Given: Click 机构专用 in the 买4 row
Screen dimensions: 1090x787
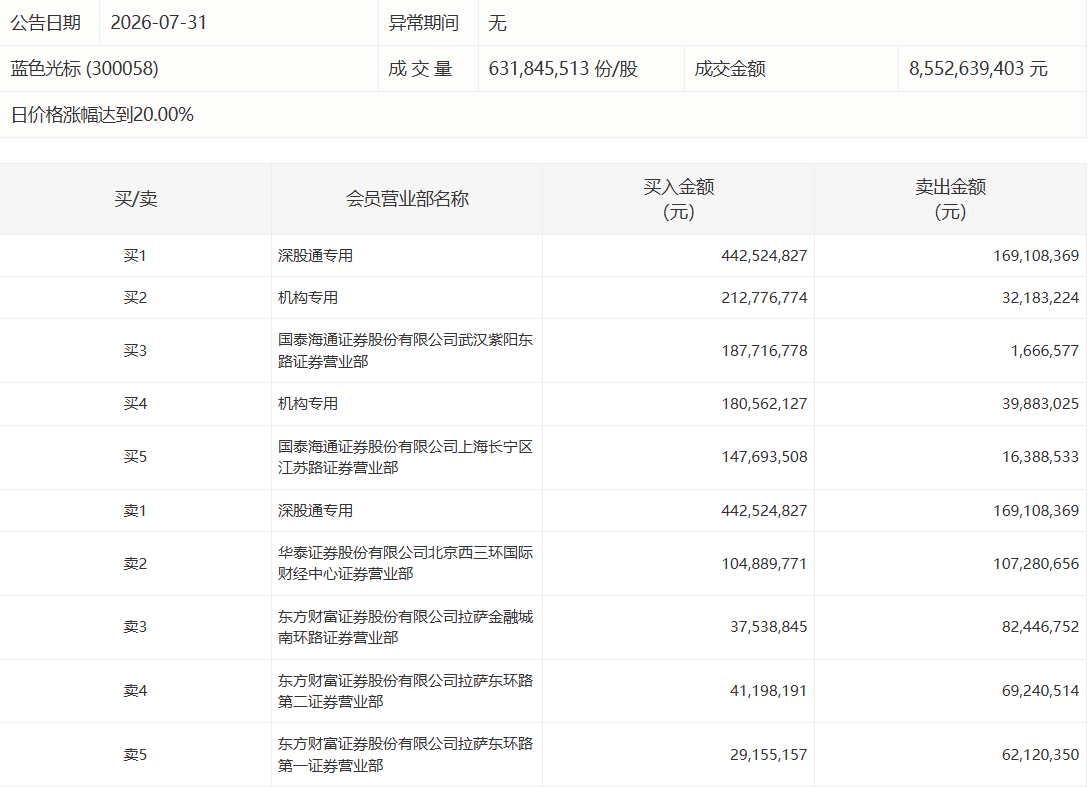Looking at the screenshot, I should click(x=308, y=404).
